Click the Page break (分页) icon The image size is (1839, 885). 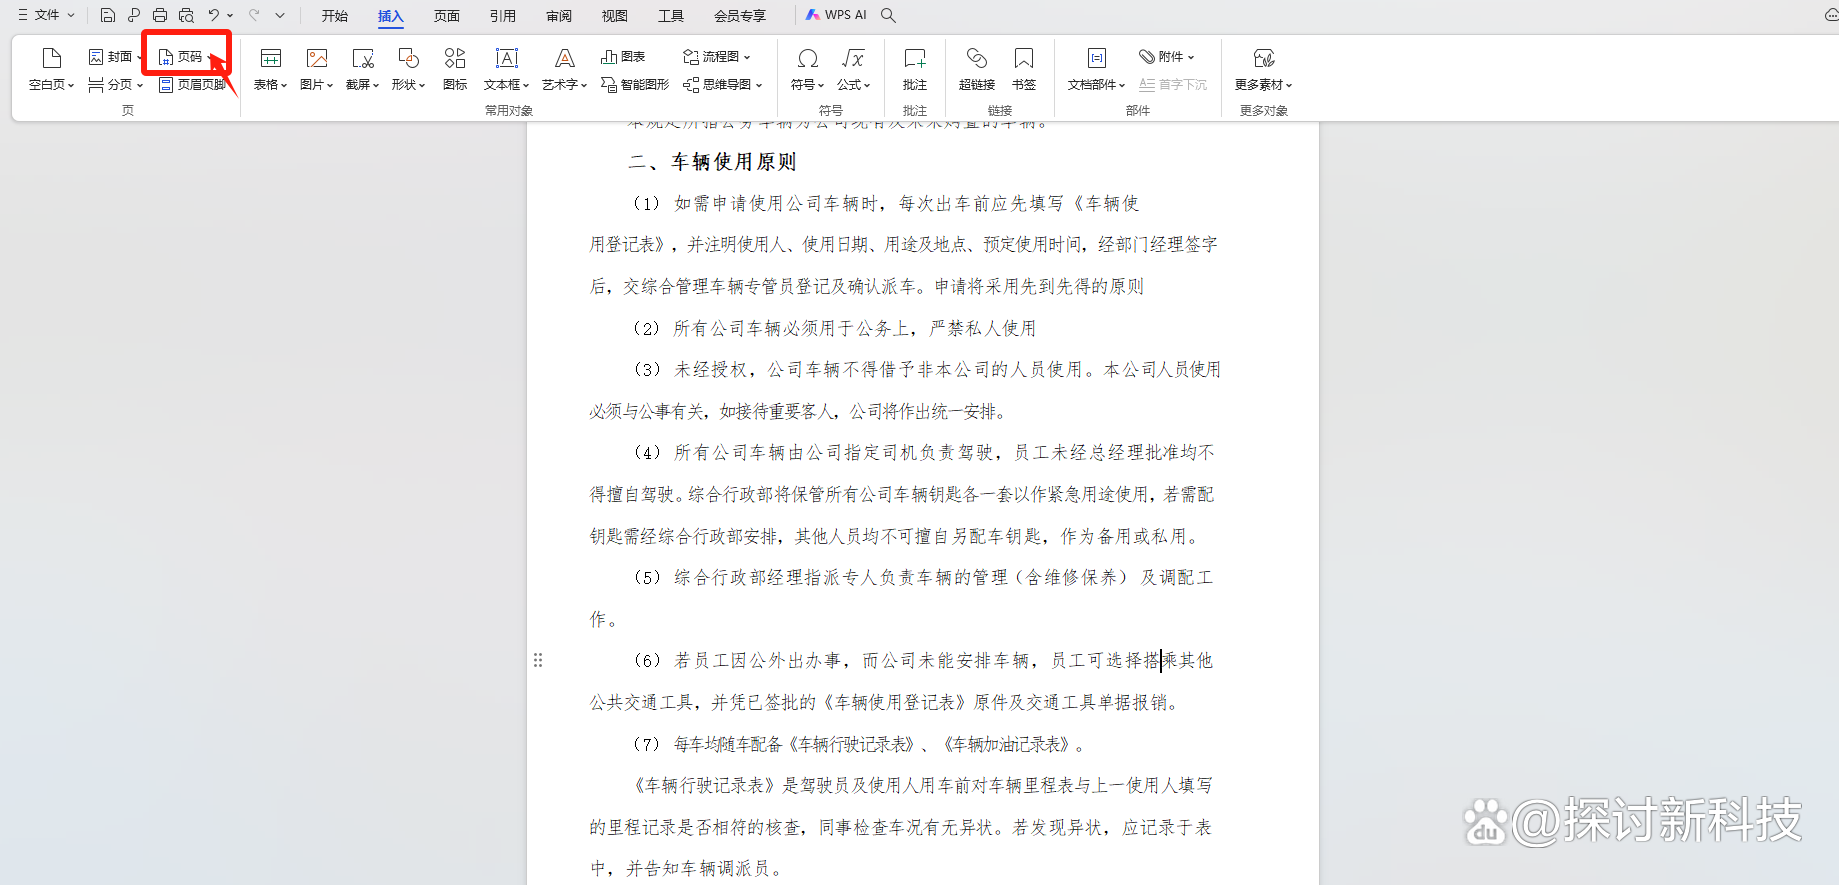click(96, 85)
